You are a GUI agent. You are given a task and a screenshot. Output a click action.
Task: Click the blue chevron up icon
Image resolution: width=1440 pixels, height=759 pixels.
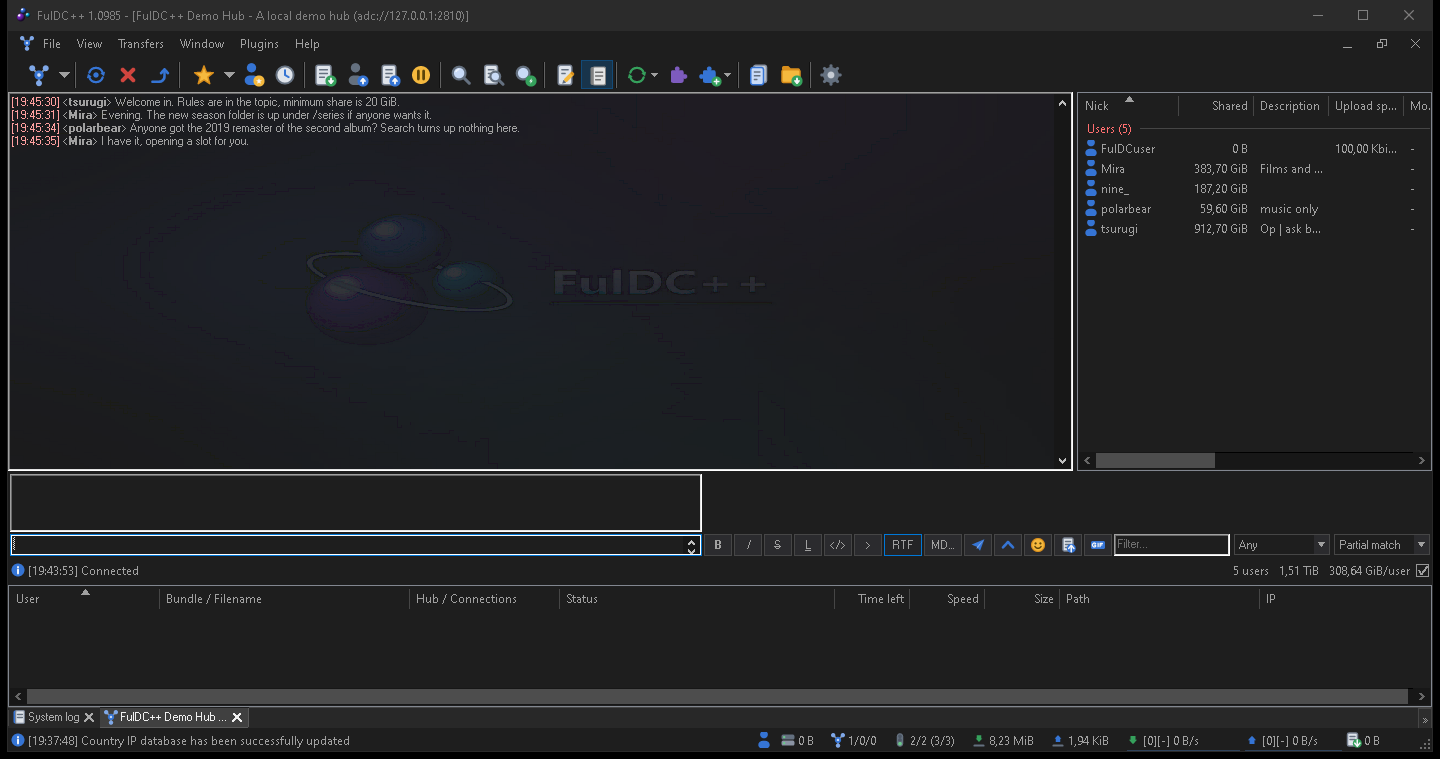[1008, 545]
